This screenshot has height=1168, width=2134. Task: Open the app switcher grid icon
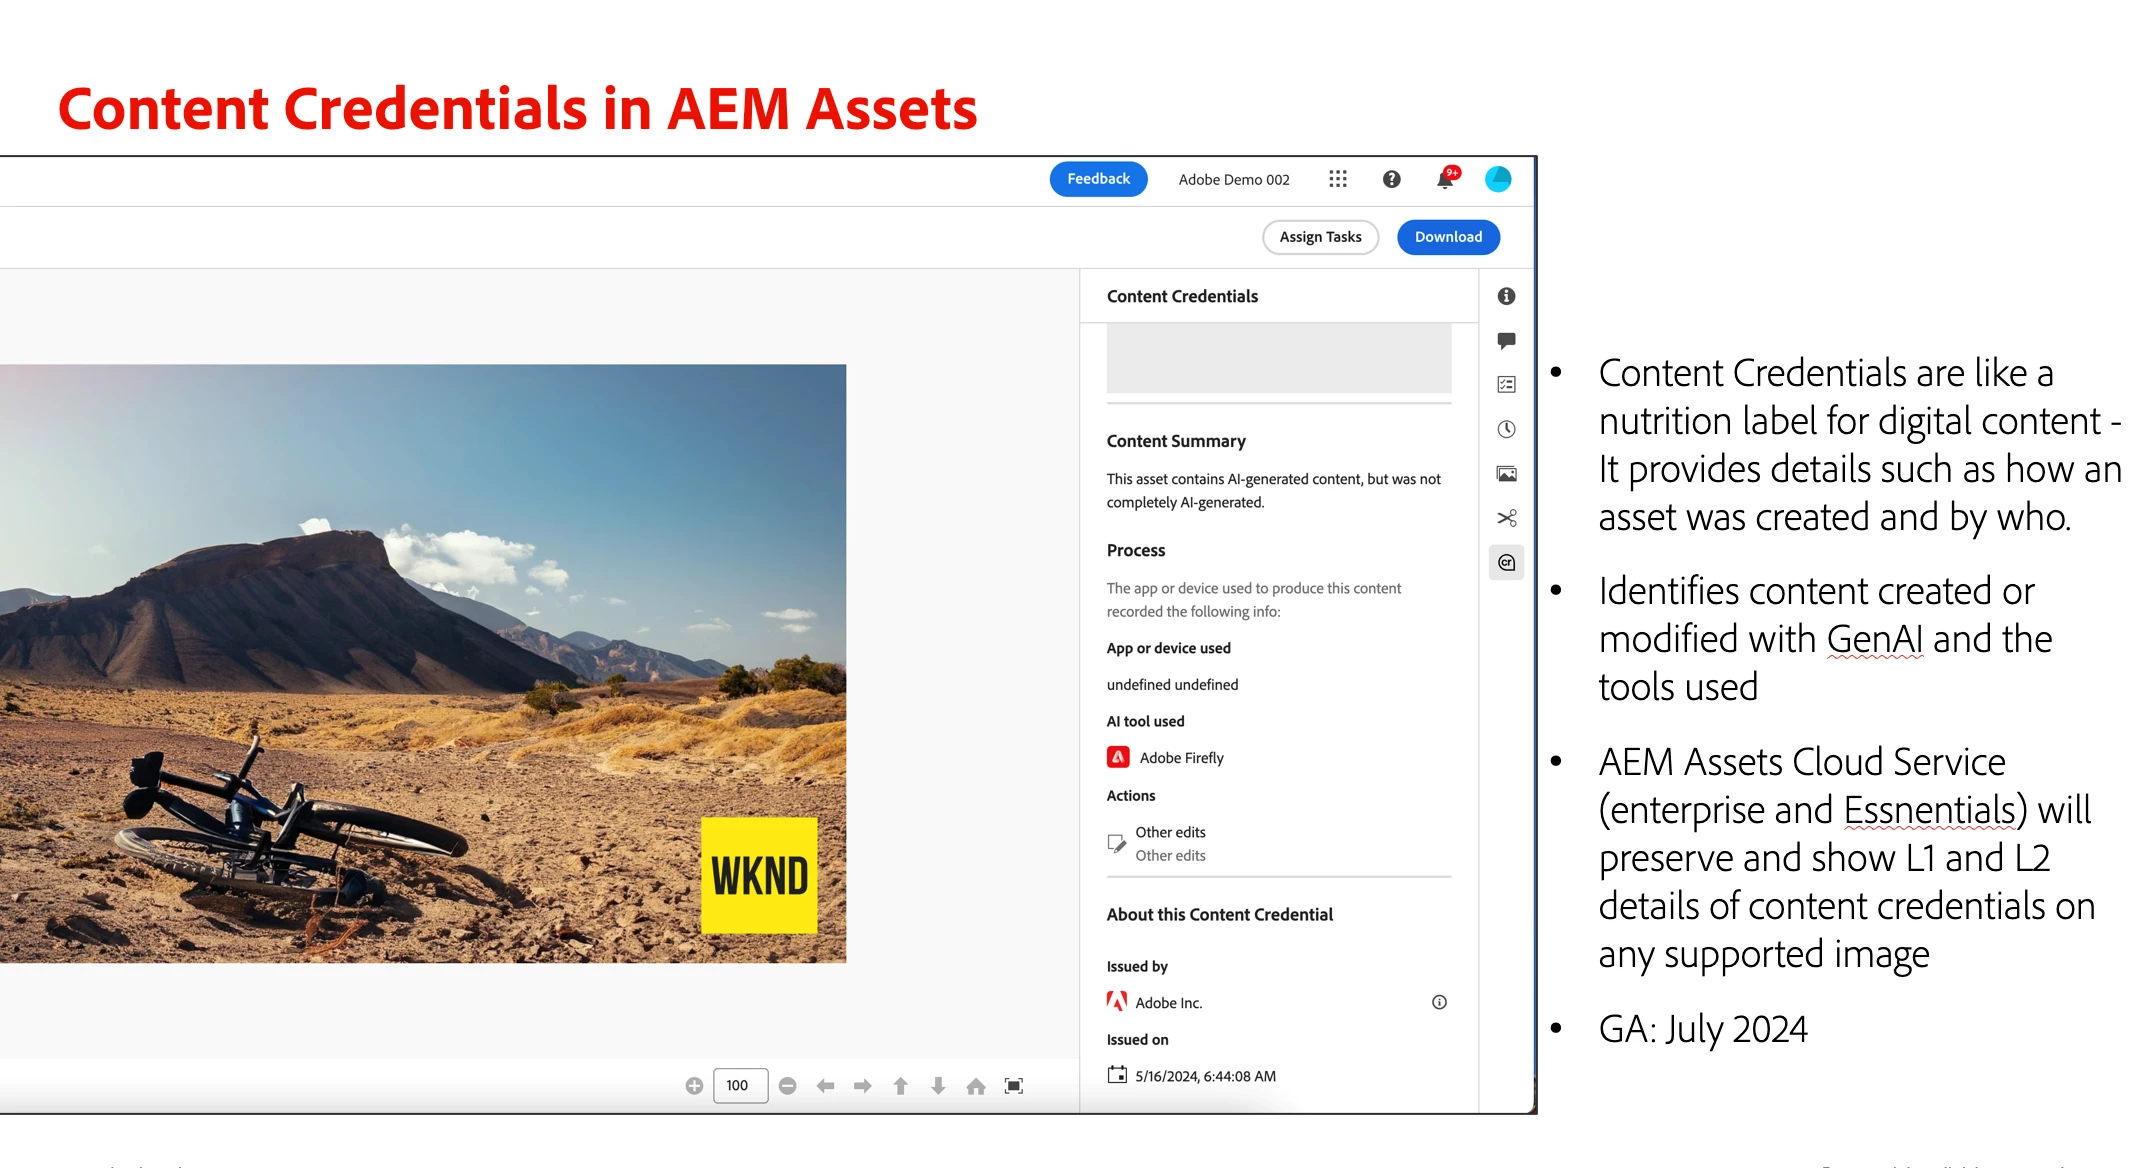point(1338,179)
